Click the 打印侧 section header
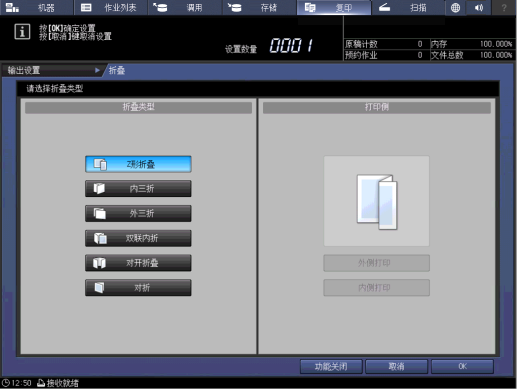Image resolution: width=517 pixels, height=389 pixels. pos(377,107)
